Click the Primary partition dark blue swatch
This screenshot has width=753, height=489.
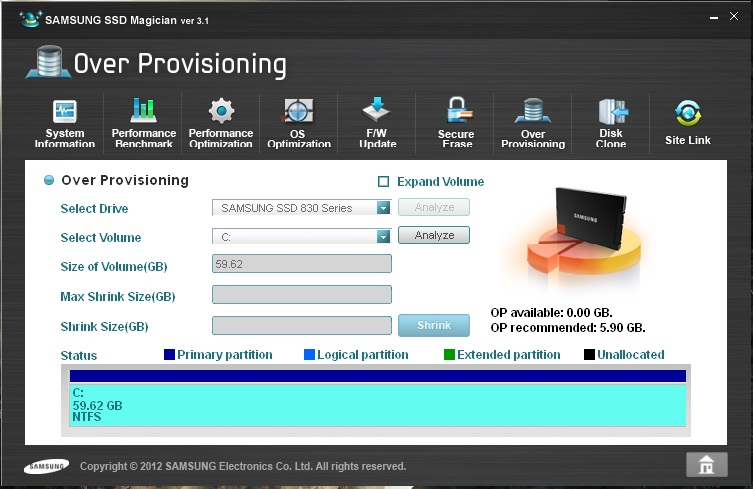[x=169, y=355]
